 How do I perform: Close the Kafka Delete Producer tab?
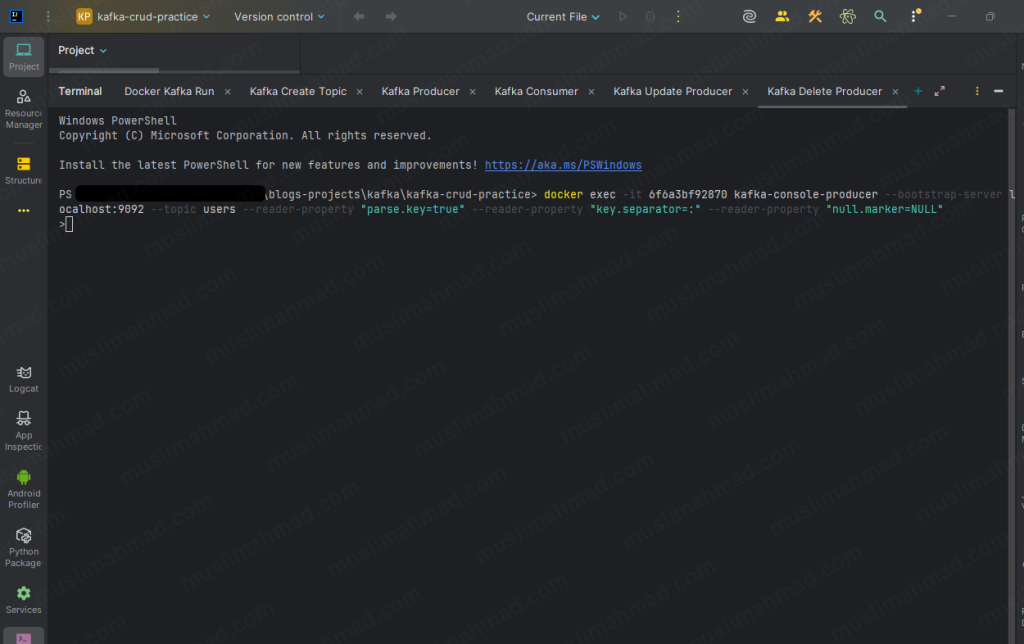(895, 92)
